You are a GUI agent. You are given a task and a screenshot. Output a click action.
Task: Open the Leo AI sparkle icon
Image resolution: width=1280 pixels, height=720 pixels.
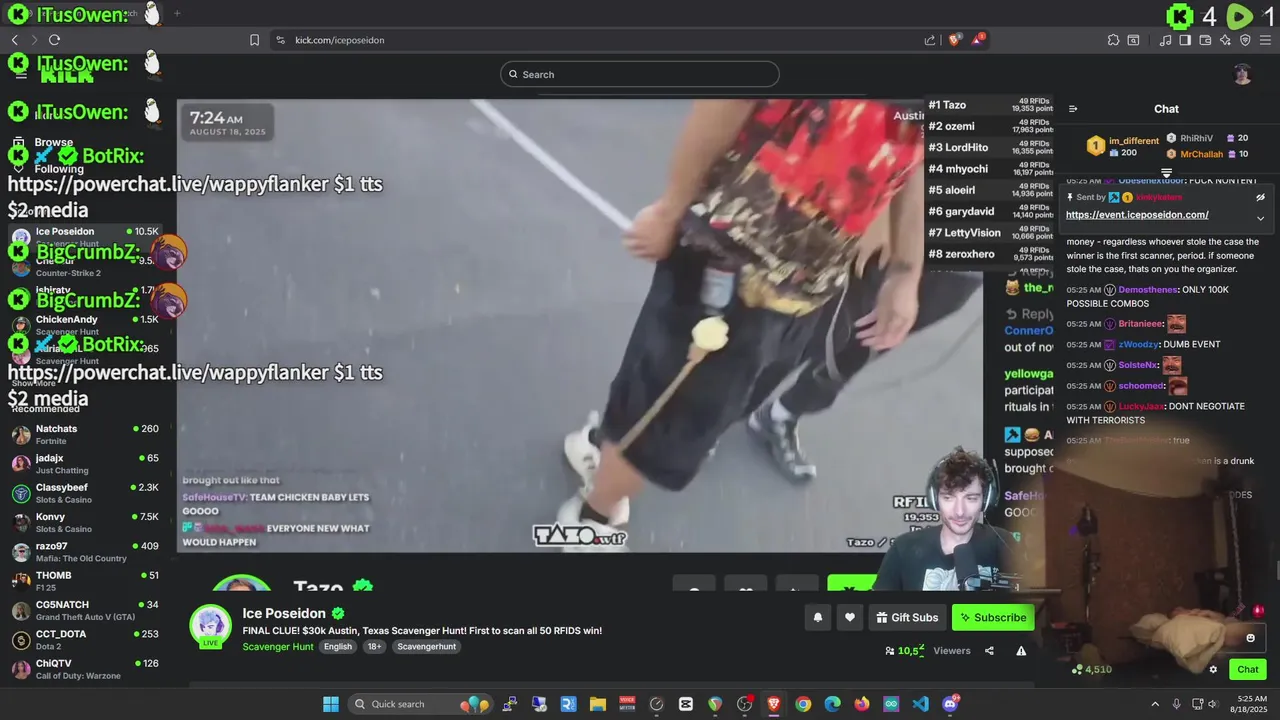click(x=1225, y=40)
